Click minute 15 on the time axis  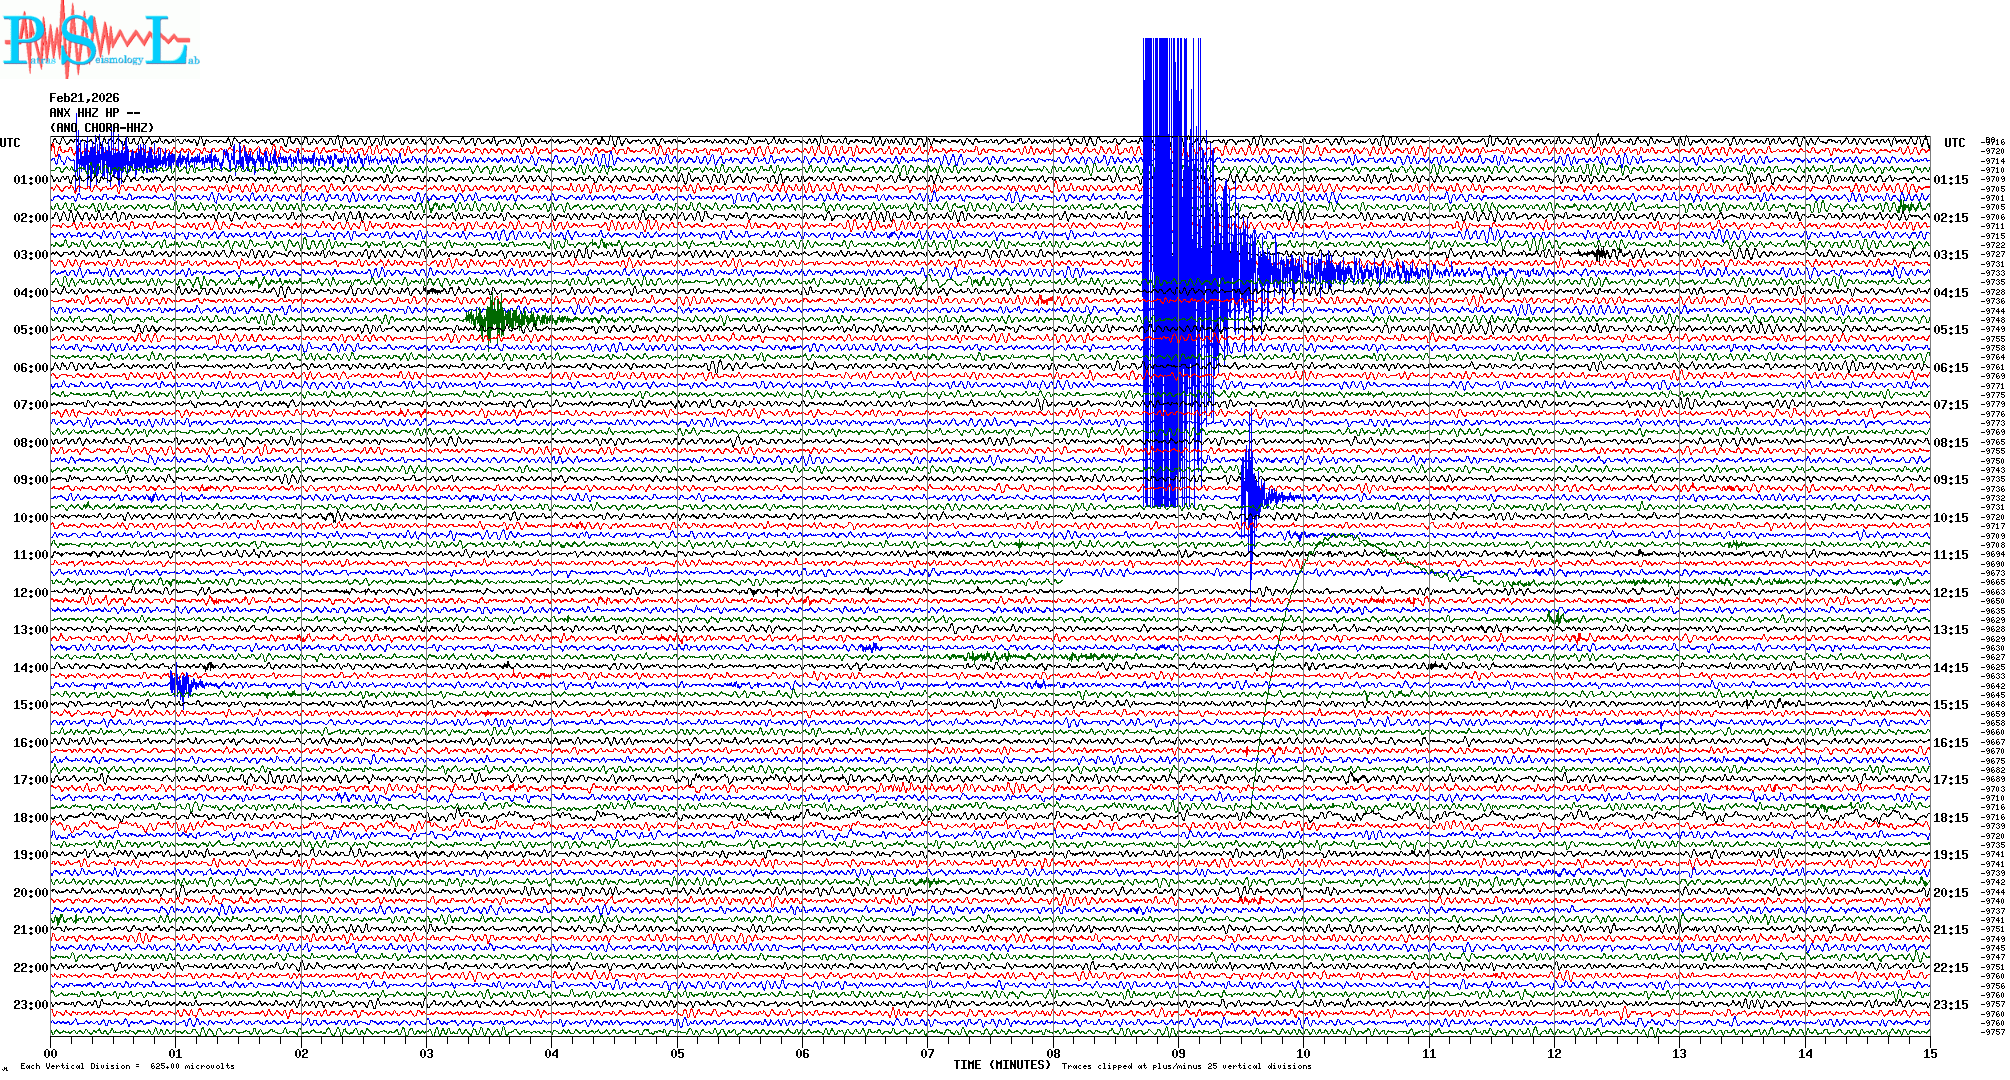[x=1929, y=1053]
